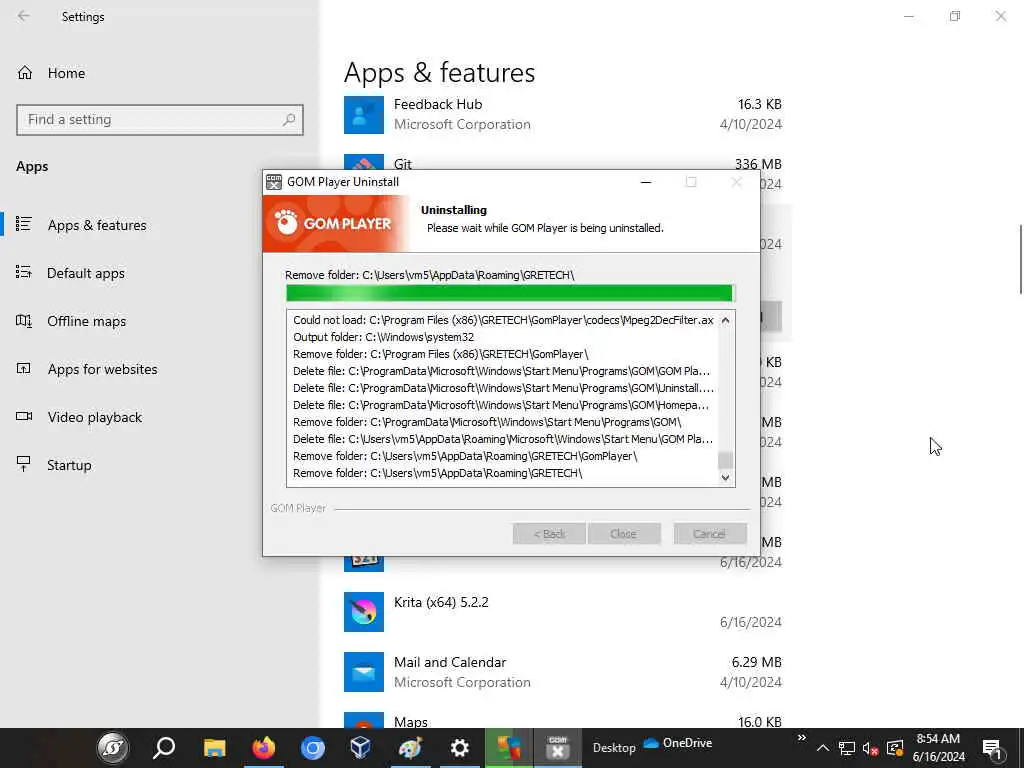This screenshot has width=1024, height=768.
Task: Select the Maps app entry
Action: 563,720
